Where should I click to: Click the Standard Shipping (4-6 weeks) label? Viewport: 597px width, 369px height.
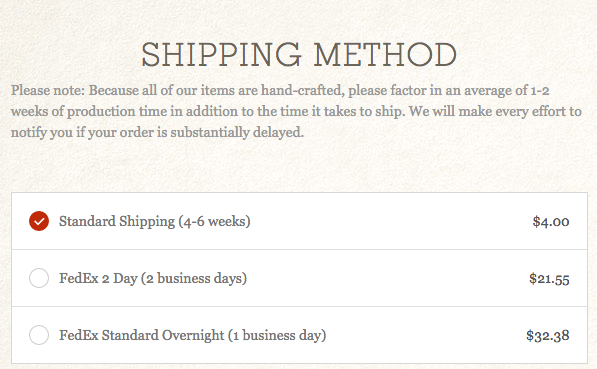point(155,222)
